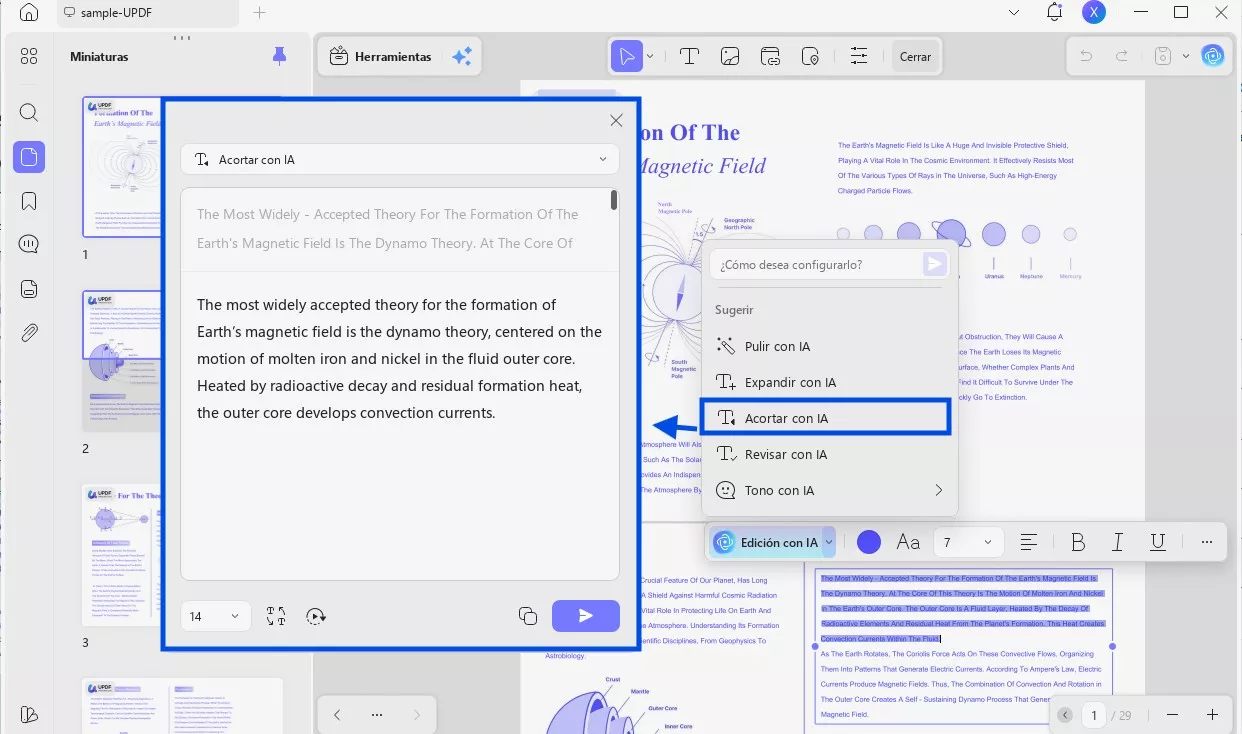Open the sliders settings icon in toolbar

(858, 56)
